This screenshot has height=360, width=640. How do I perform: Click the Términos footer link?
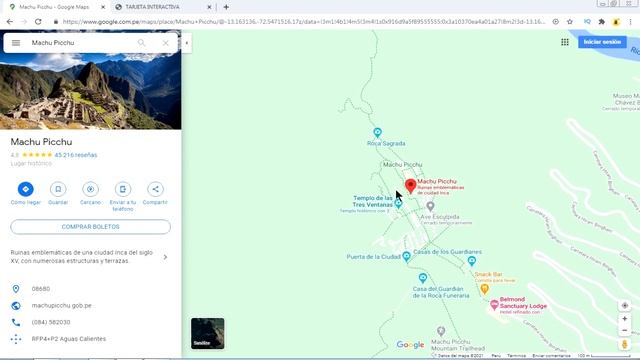click(x=516, y=356)
